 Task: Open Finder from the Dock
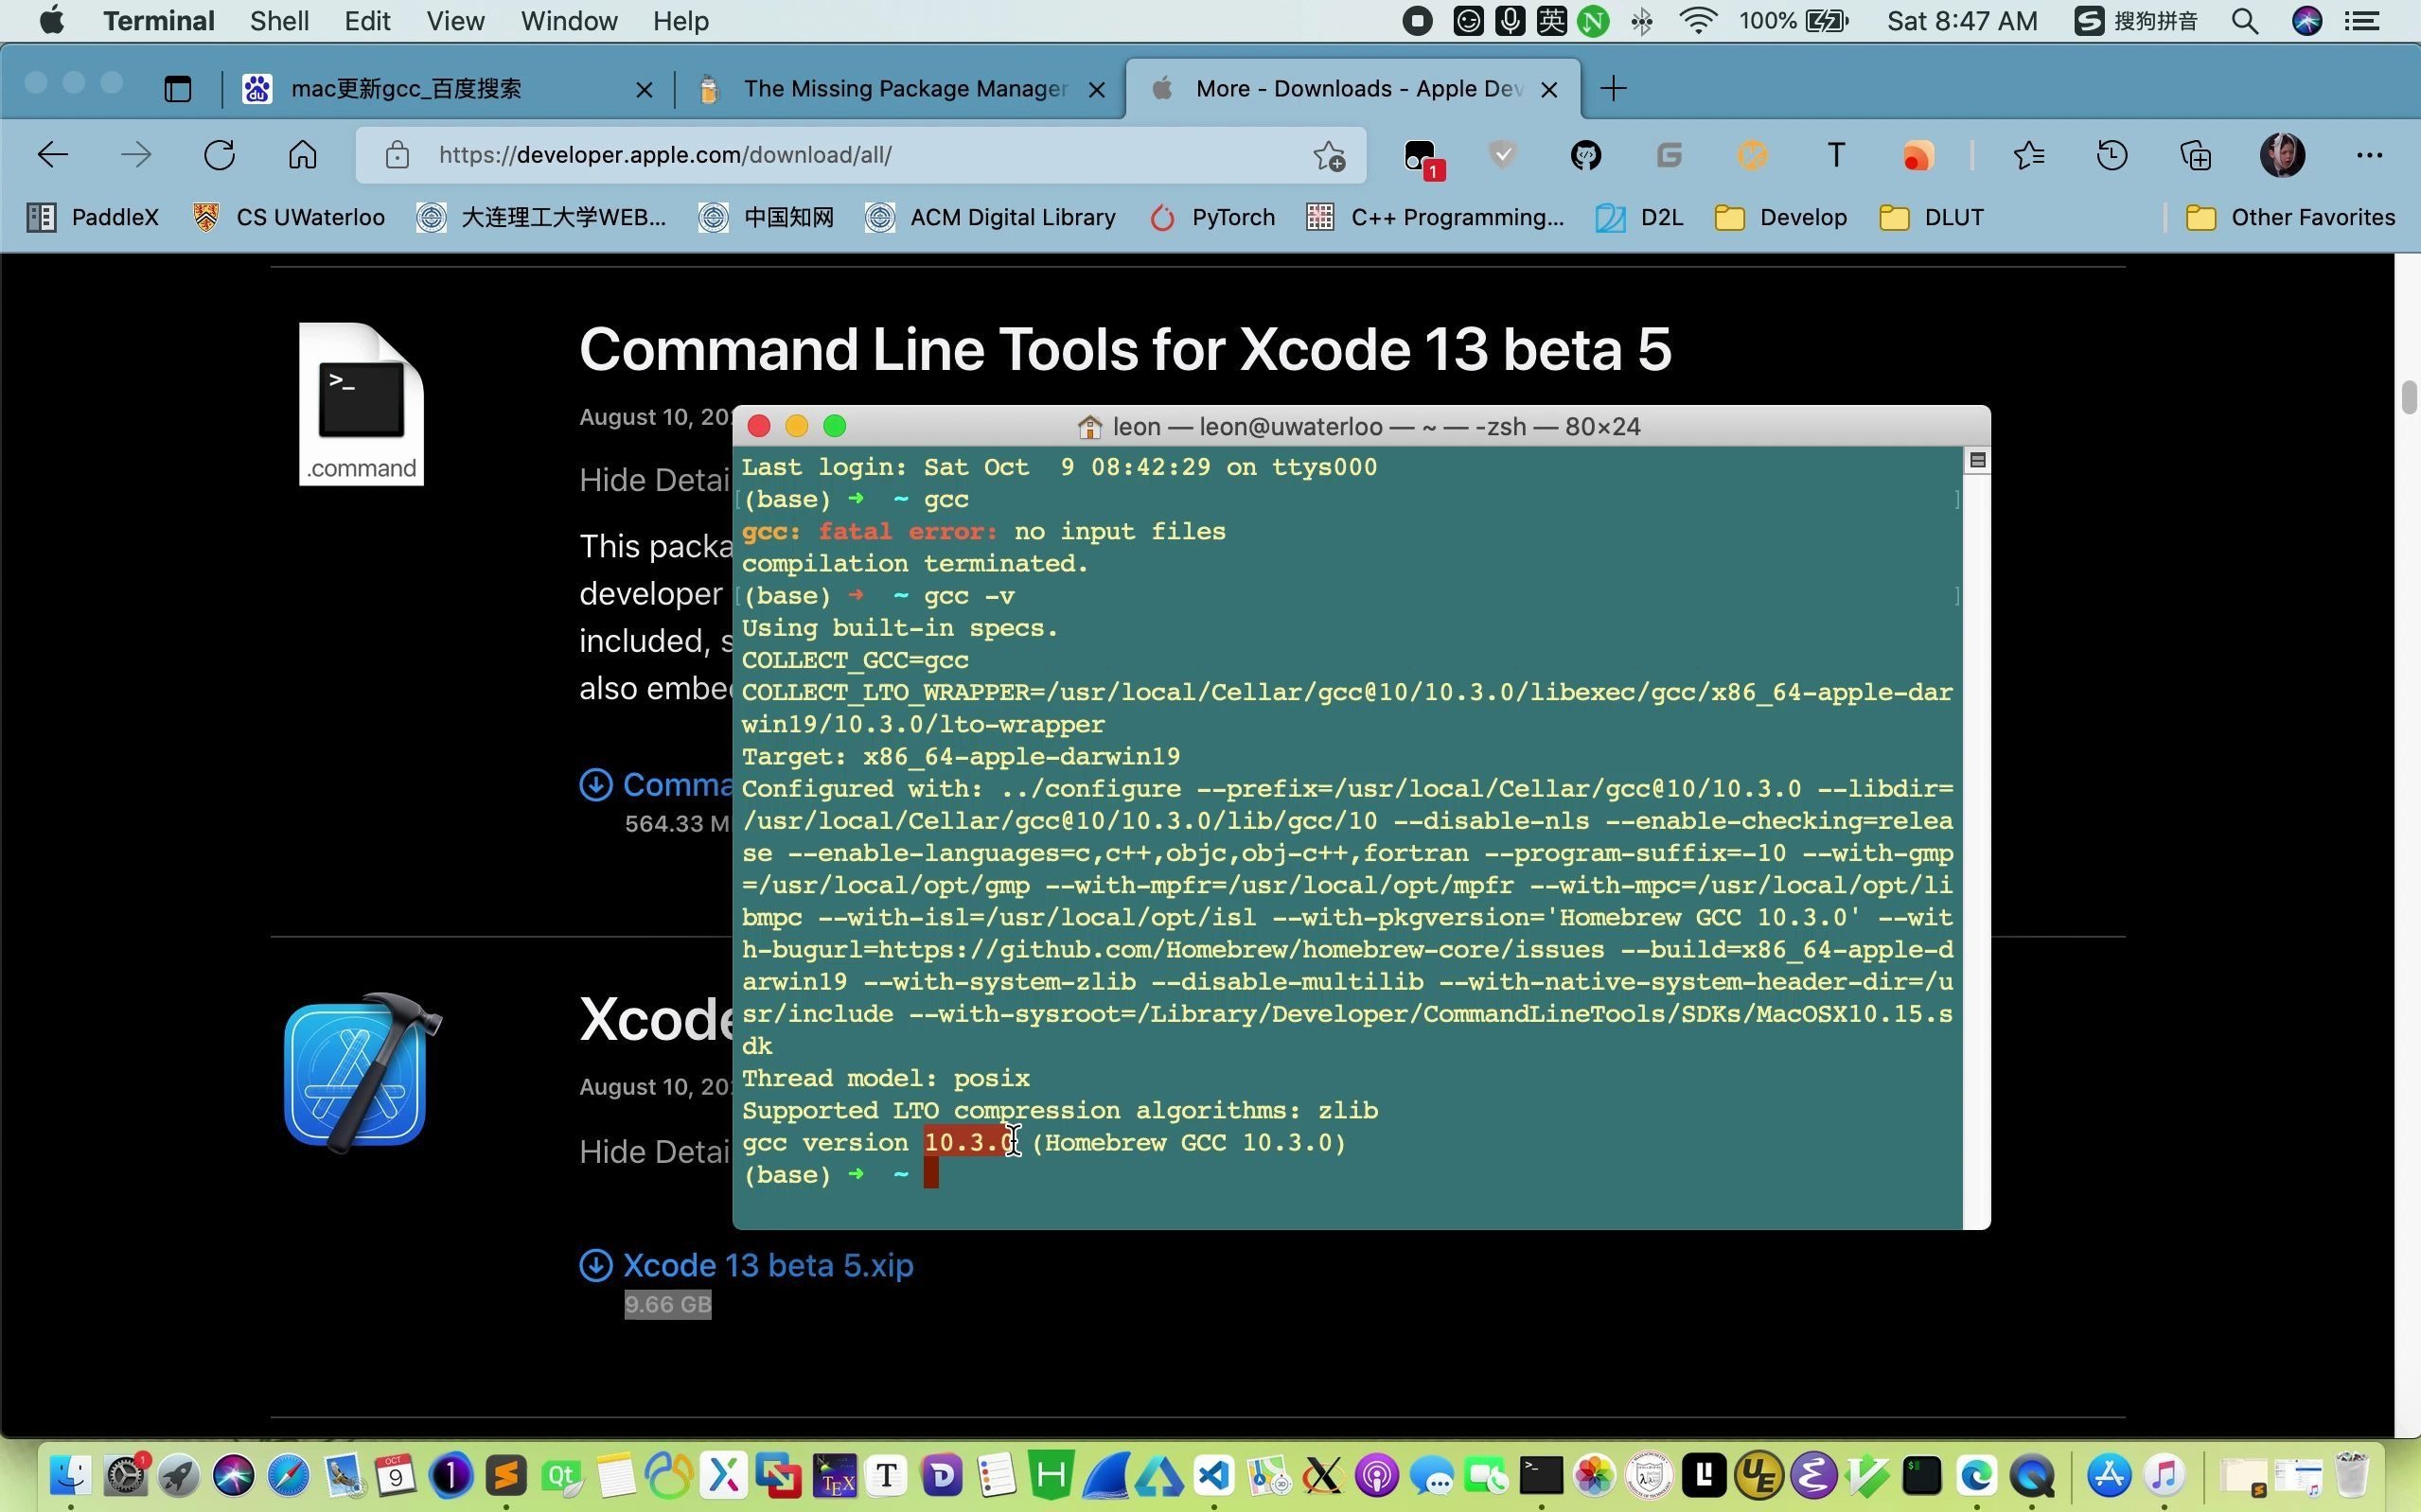(x=70, y=1475)
